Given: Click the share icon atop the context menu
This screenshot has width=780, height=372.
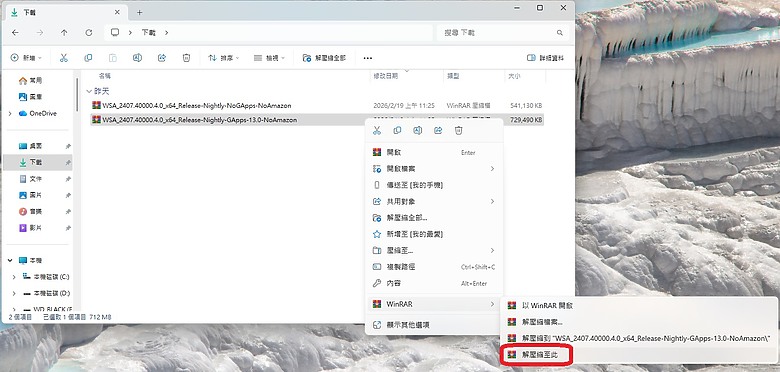Looking at the screenshot, I should (x=438, y=130).
